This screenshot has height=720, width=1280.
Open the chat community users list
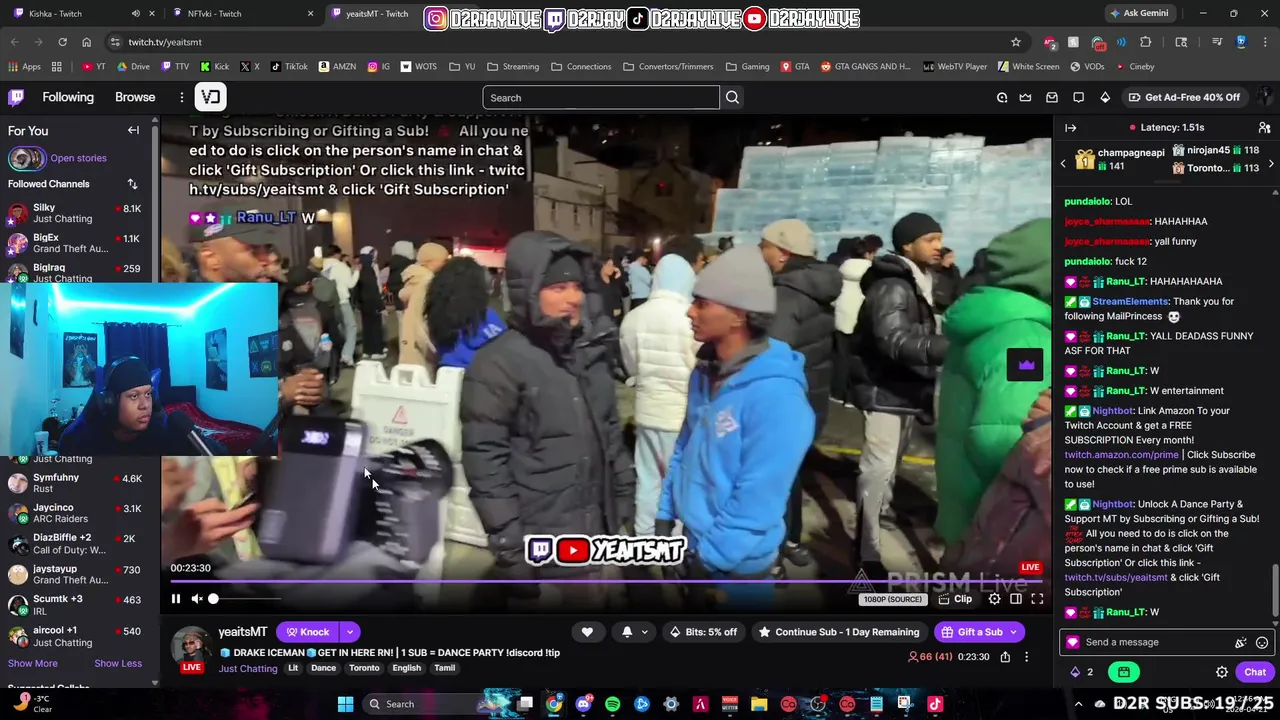1264,128
